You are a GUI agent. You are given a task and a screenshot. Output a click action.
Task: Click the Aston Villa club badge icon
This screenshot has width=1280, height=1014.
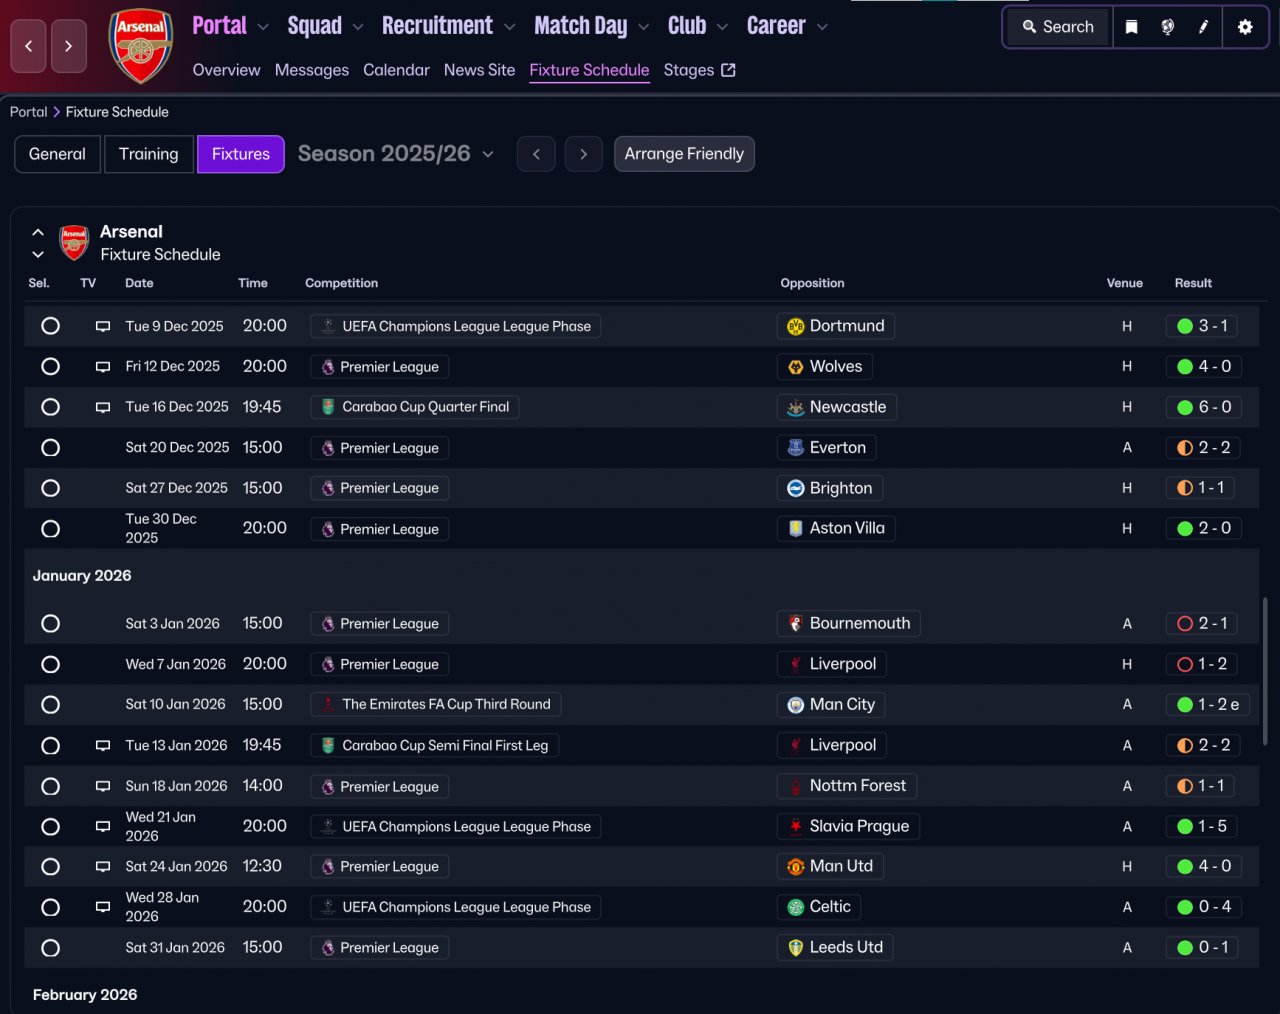tap(796, 528)
